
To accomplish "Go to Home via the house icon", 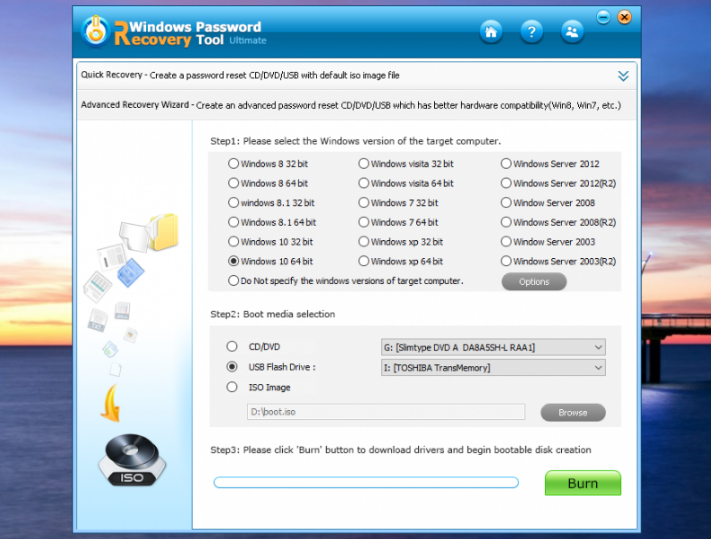I will pos(491,32).
